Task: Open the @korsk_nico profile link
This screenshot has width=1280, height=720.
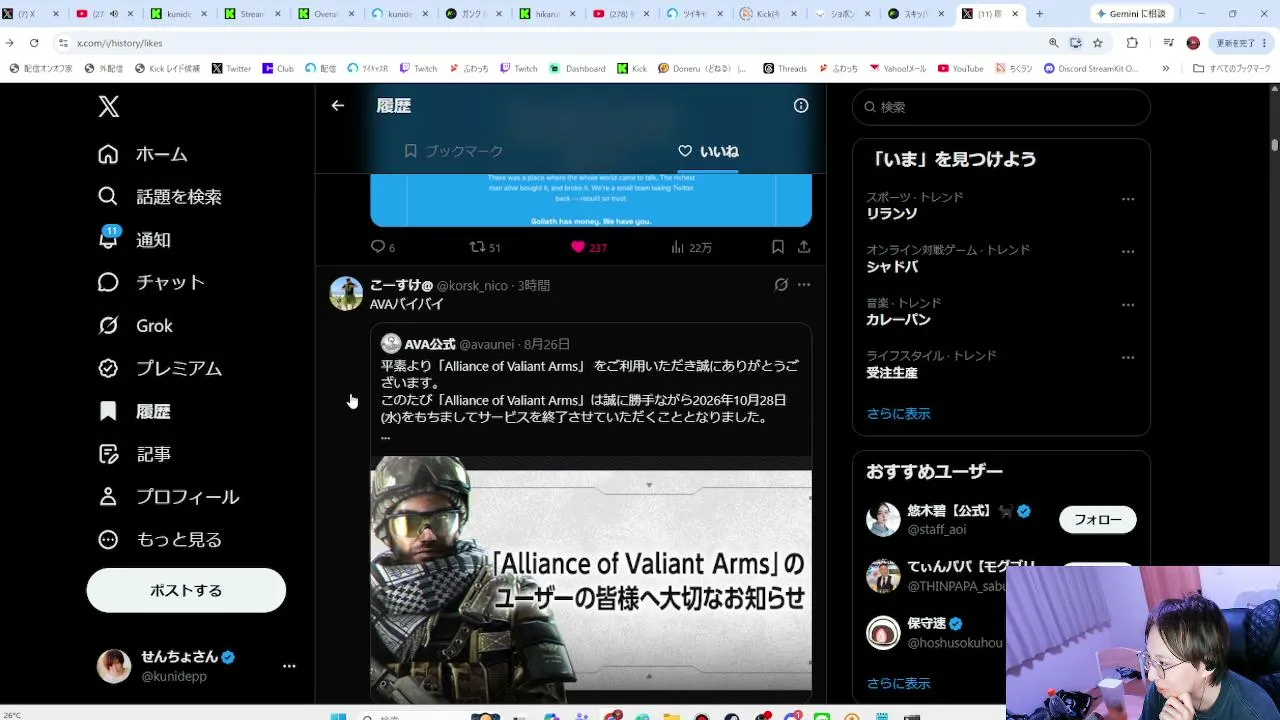Action: click(x=472, y=286)
